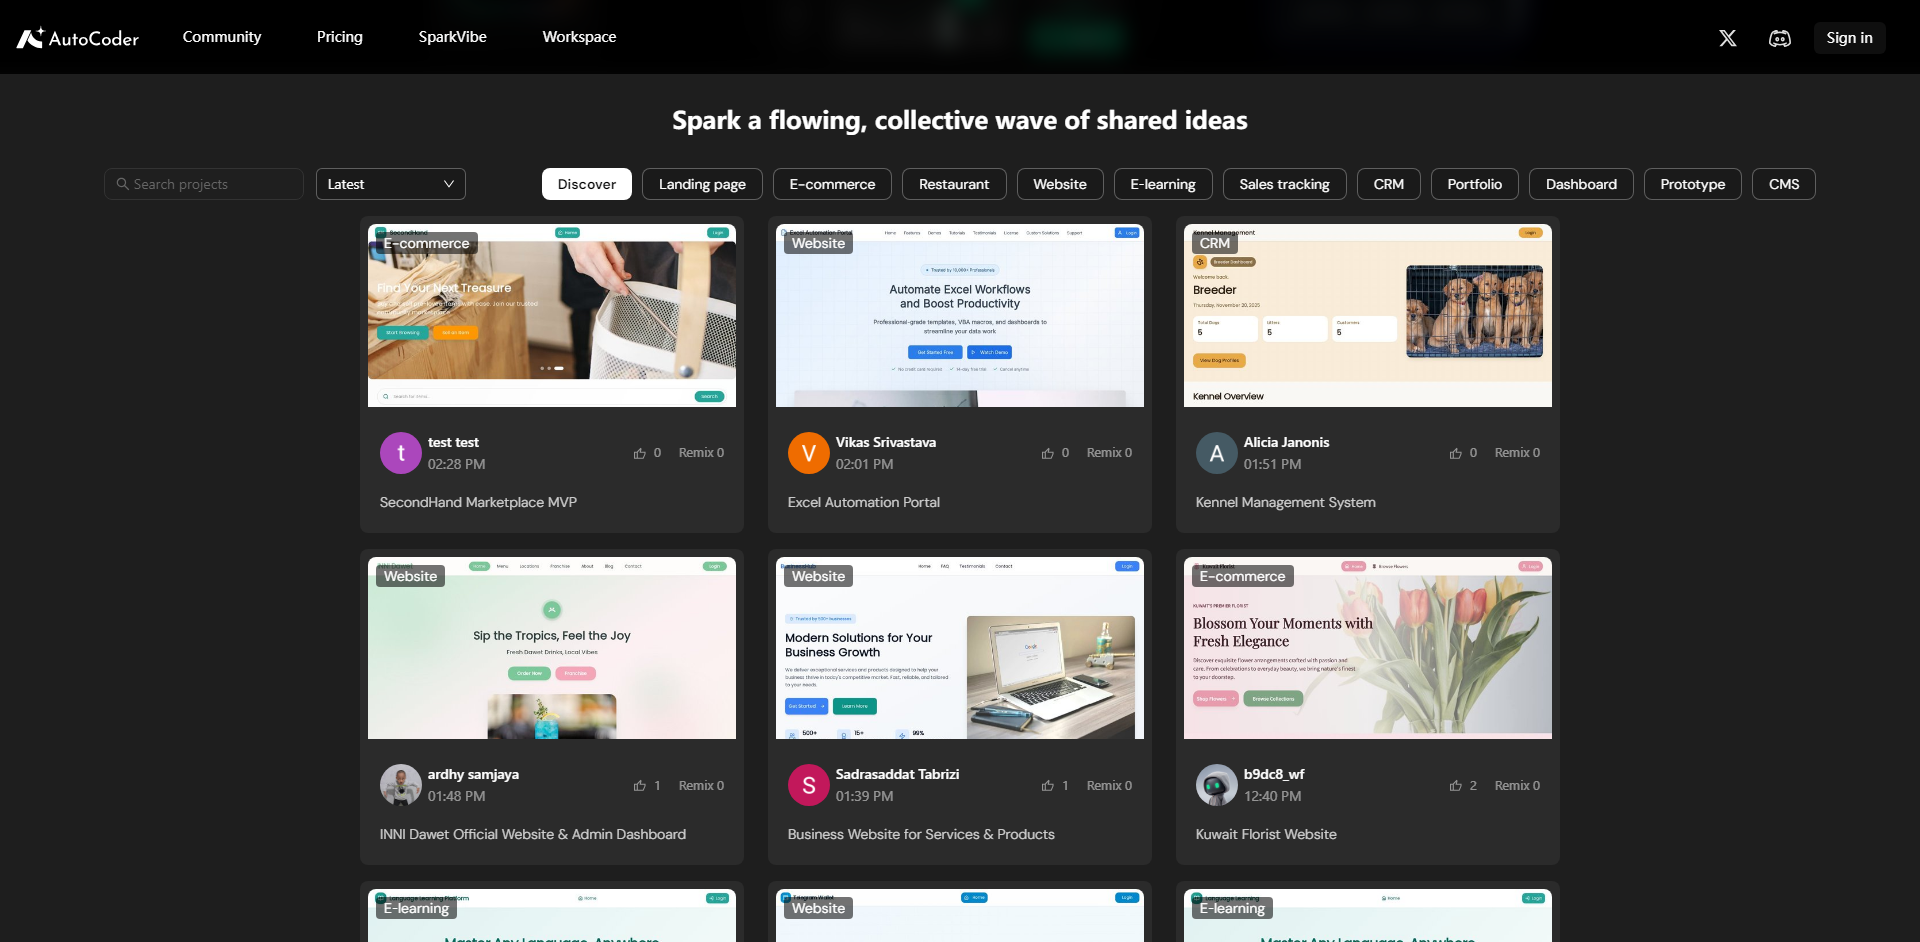Filter projects by E-commerce category
This screenshot has height=942, width=1920.
click(832, 184)
